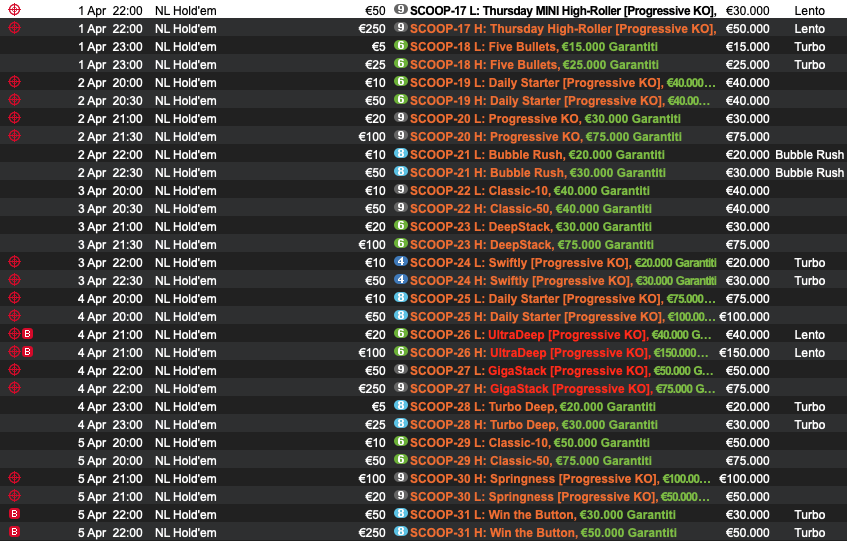The width and height of the screenshot is (847, 541).
Task: Click the knockout target icon on SCOOP-27 H GigaStack
Action: coord(15,388)
